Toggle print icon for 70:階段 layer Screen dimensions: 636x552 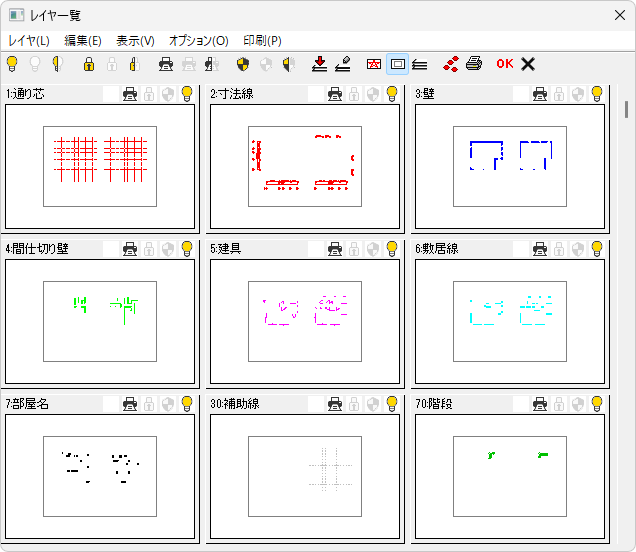(x=540, y=404)
